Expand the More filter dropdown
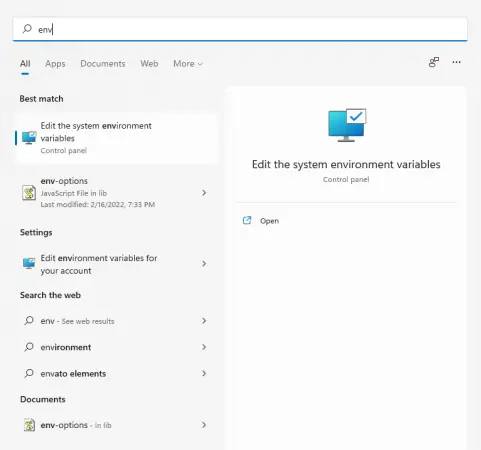The width and height of the screenshot is (481, 450). (188, 64)
